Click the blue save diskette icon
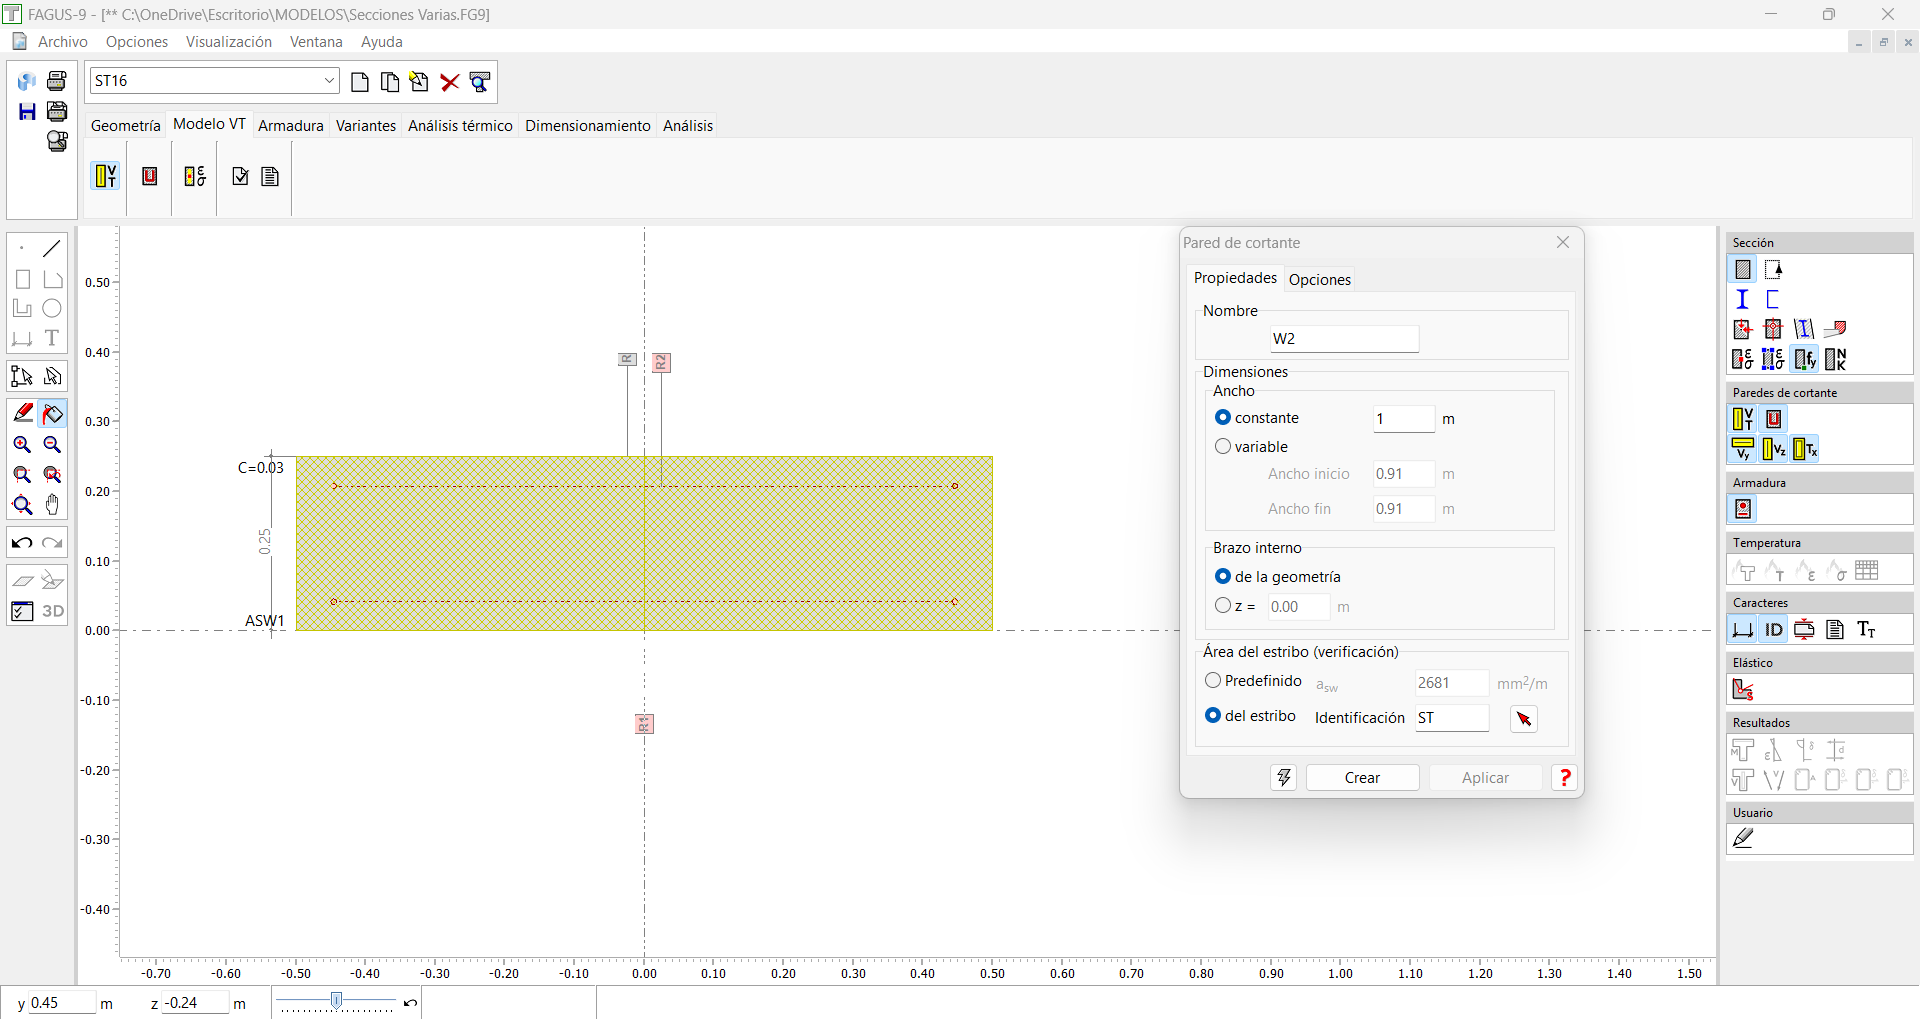Image resolution: width=1920 pixels, height=1020 pixels. click(27, 111)
